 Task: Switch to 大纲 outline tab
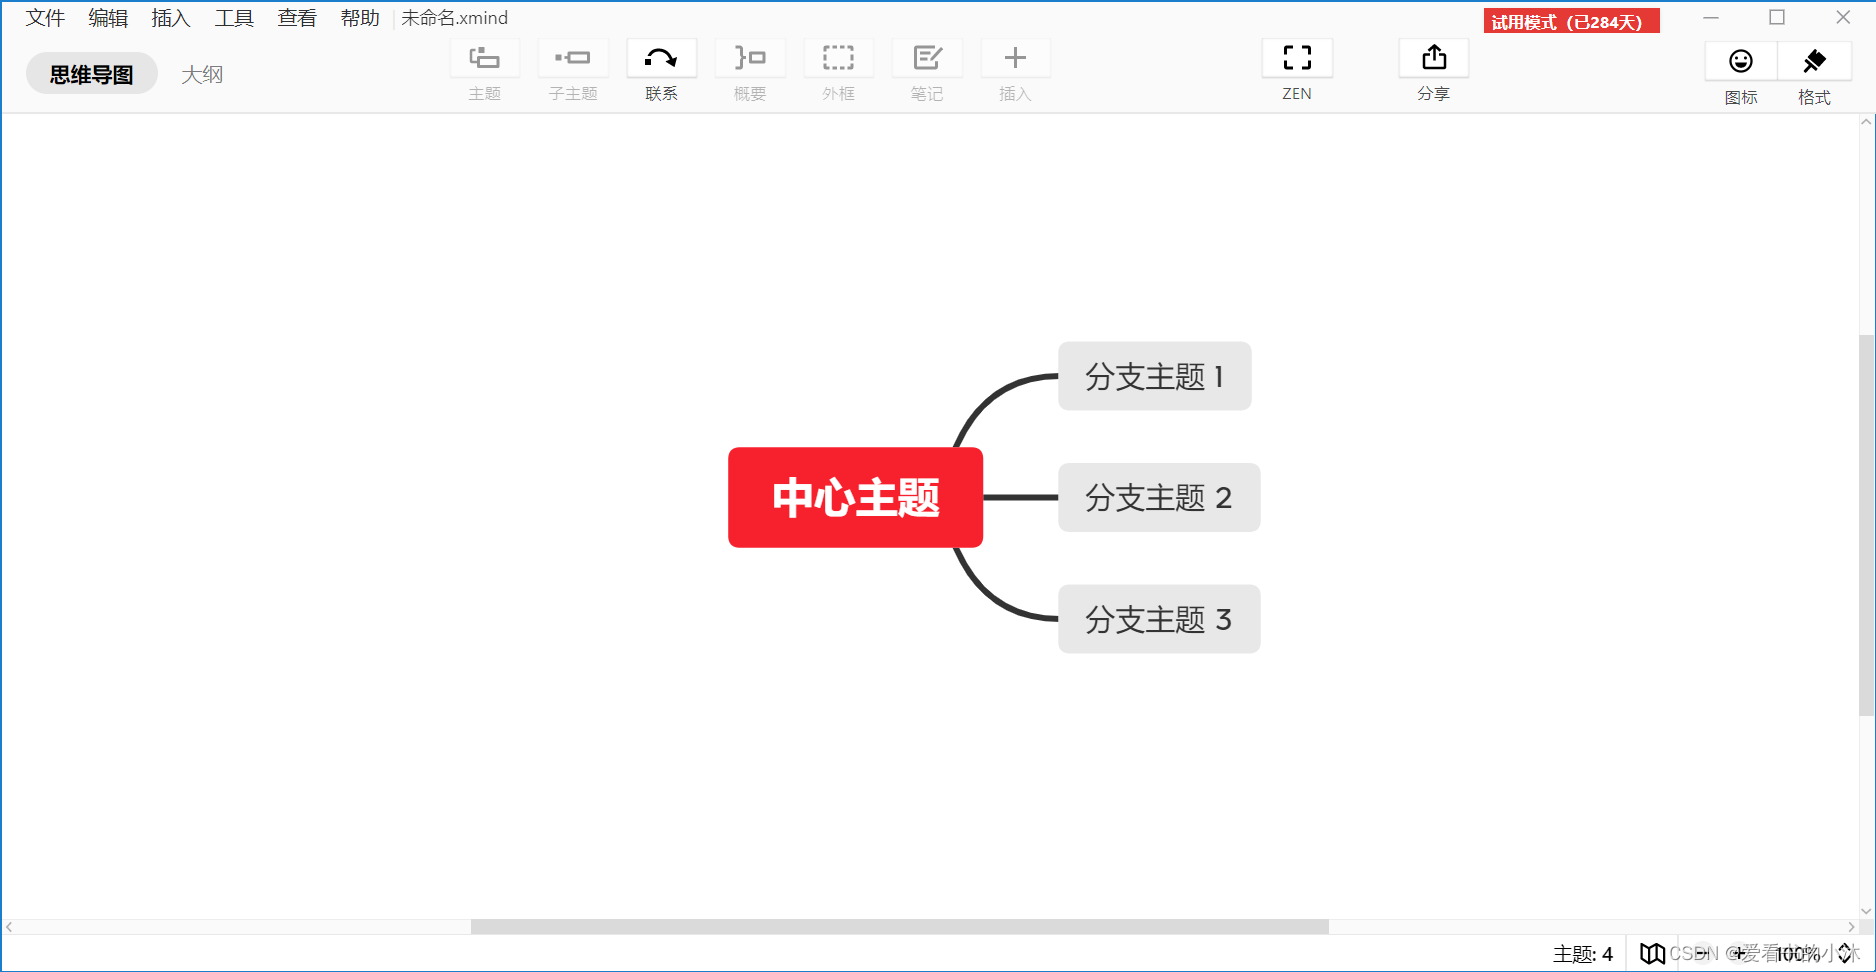pos(202,74)
